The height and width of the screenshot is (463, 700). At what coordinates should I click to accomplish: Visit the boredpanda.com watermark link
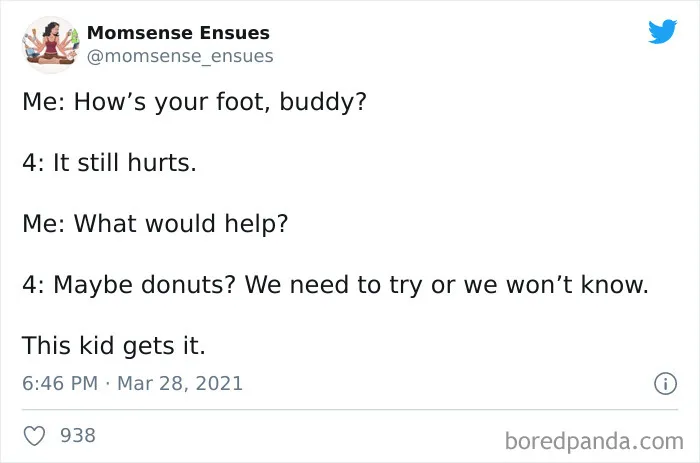594,441
